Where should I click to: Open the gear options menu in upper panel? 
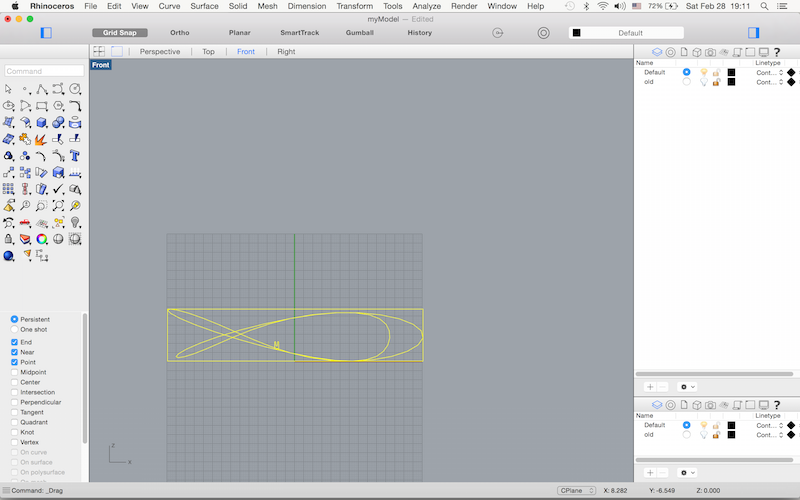687,387
